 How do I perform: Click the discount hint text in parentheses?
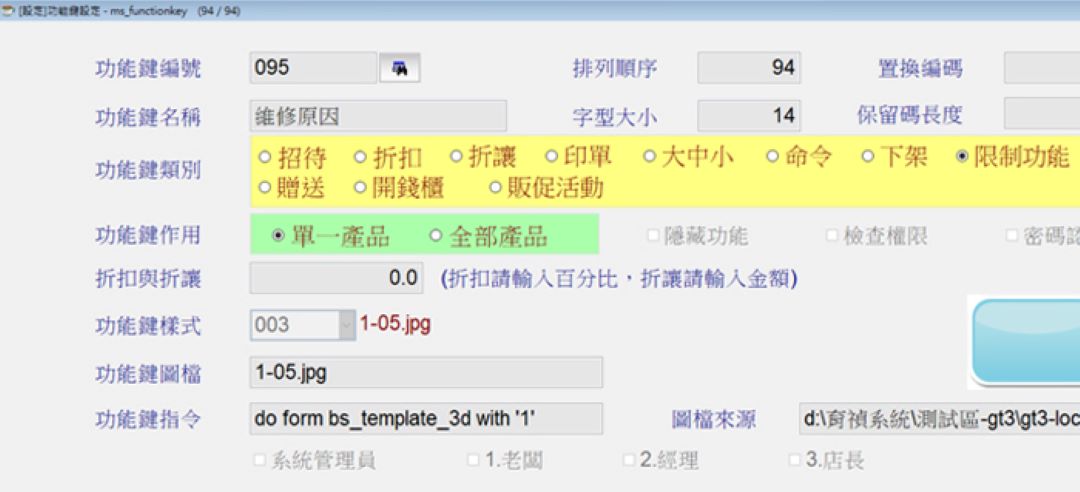coord(619,279)
